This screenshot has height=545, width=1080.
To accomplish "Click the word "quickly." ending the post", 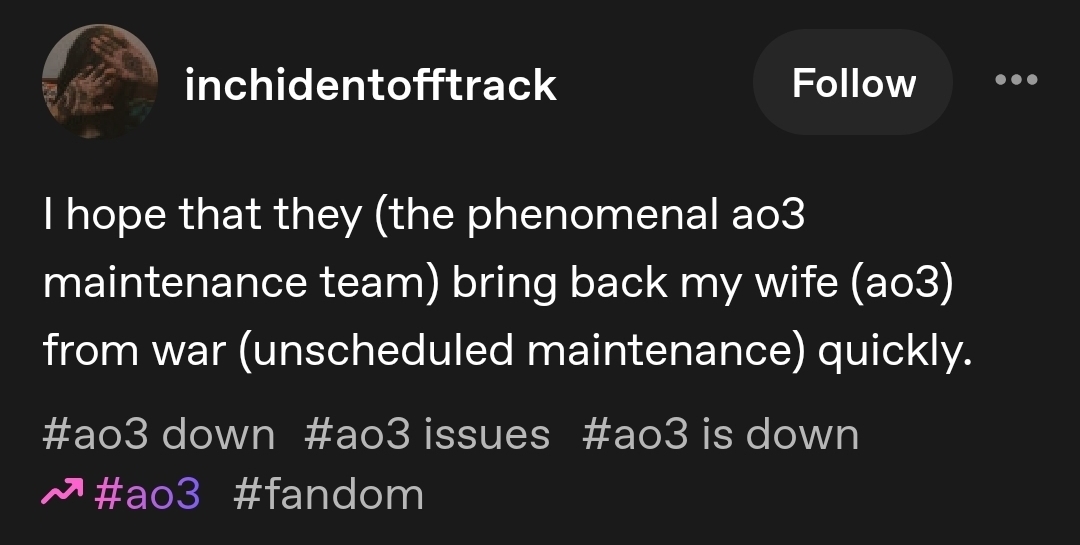I will tap(895, 350).
